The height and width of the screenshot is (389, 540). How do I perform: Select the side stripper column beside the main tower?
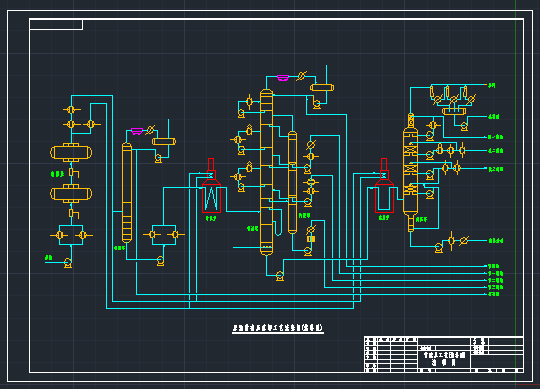(292, 182)
